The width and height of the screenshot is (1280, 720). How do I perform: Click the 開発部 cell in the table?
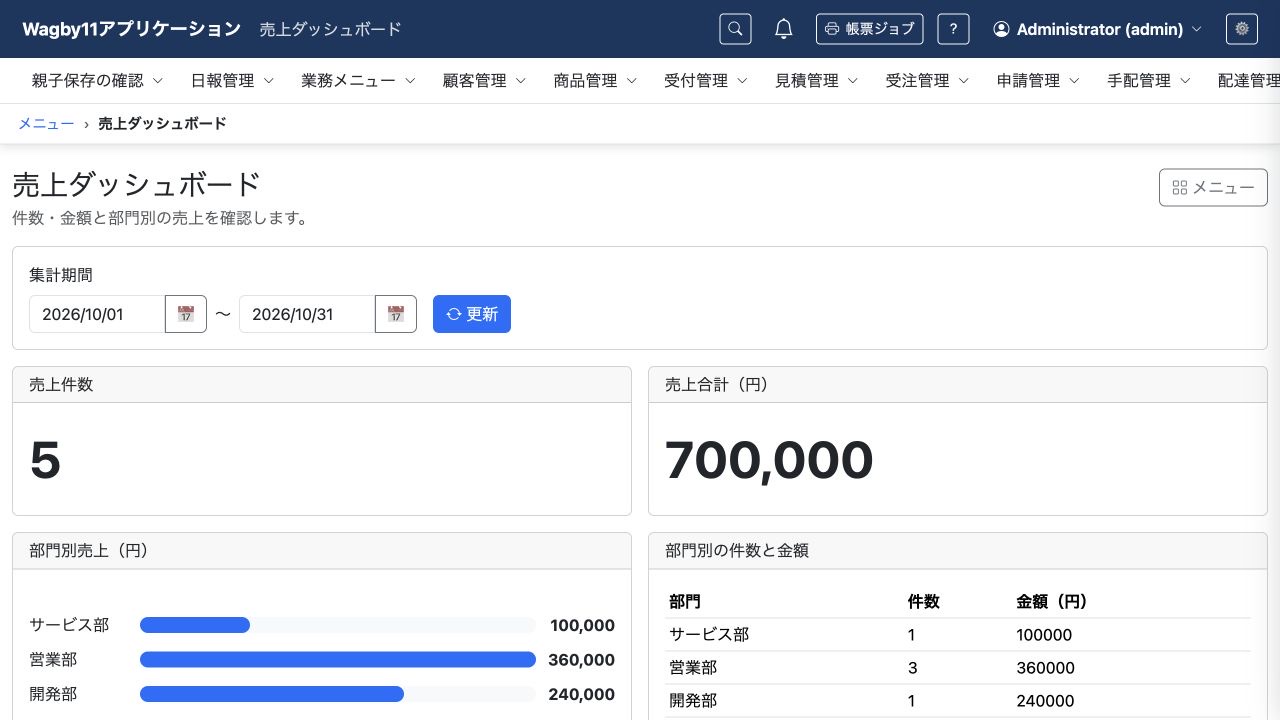[x=693, y=701]
